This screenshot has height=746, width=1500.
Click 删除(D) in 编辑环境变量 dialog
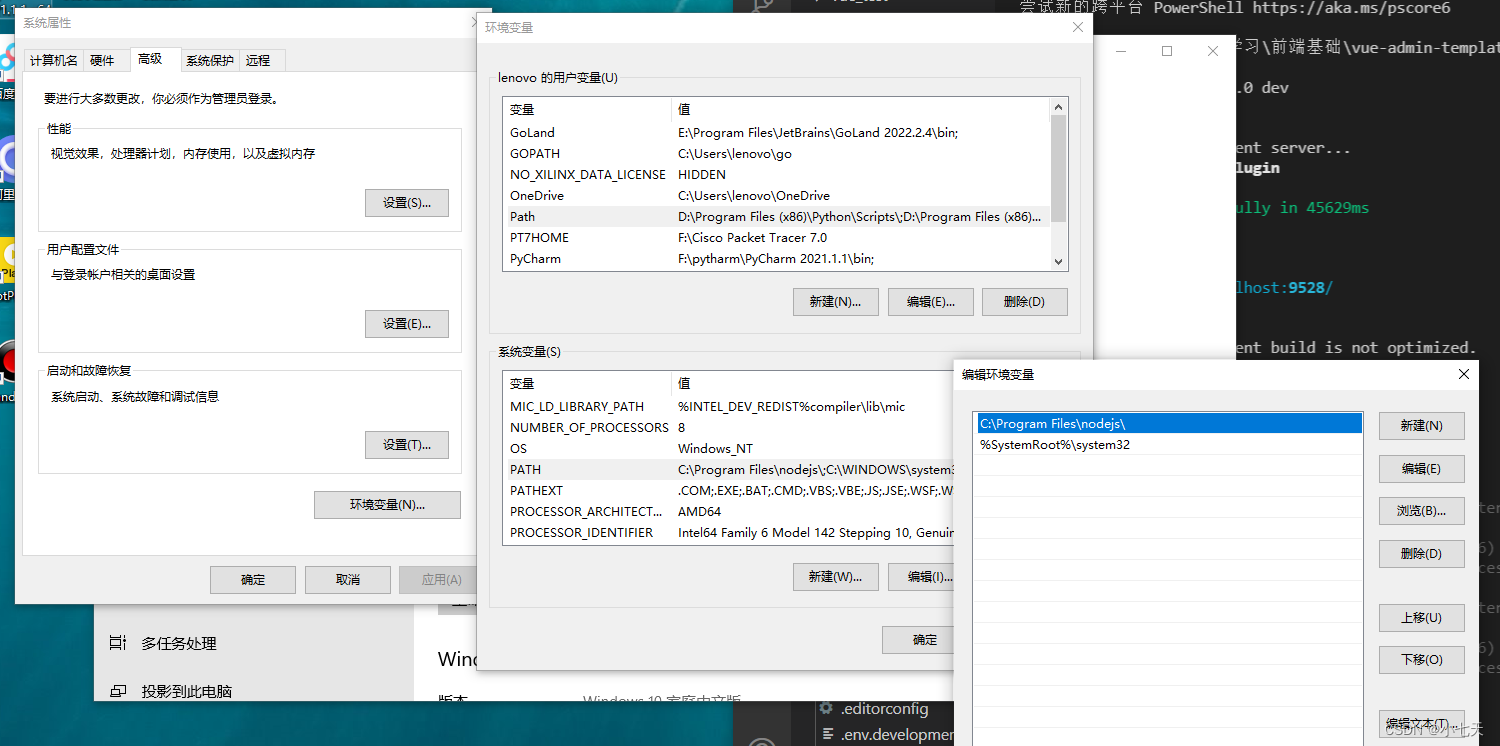[1421, 554]
